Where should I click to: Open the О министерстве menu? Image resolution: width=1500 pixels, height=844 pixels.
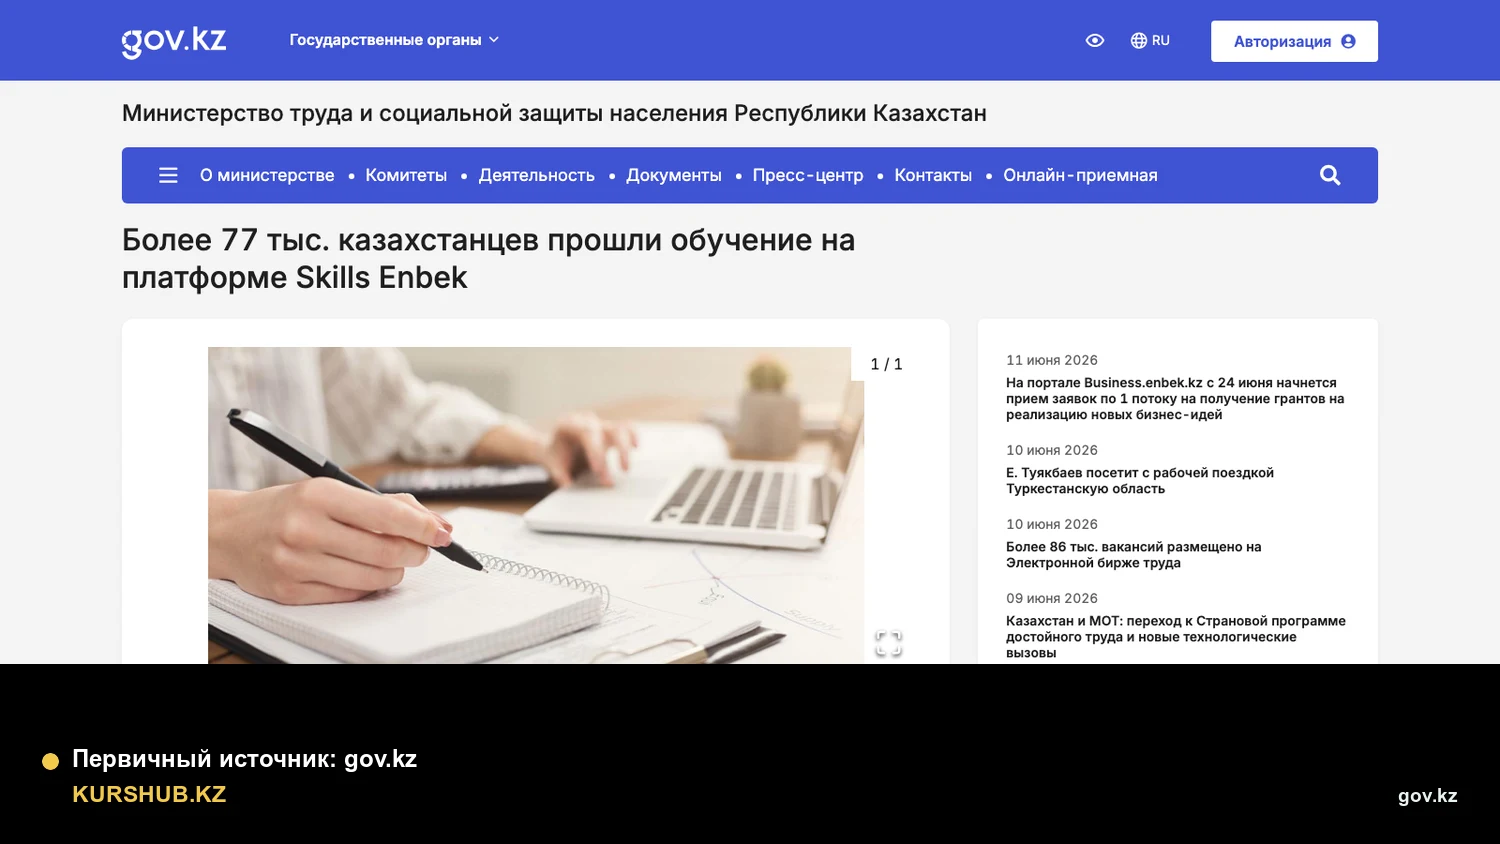click(267, 175)
